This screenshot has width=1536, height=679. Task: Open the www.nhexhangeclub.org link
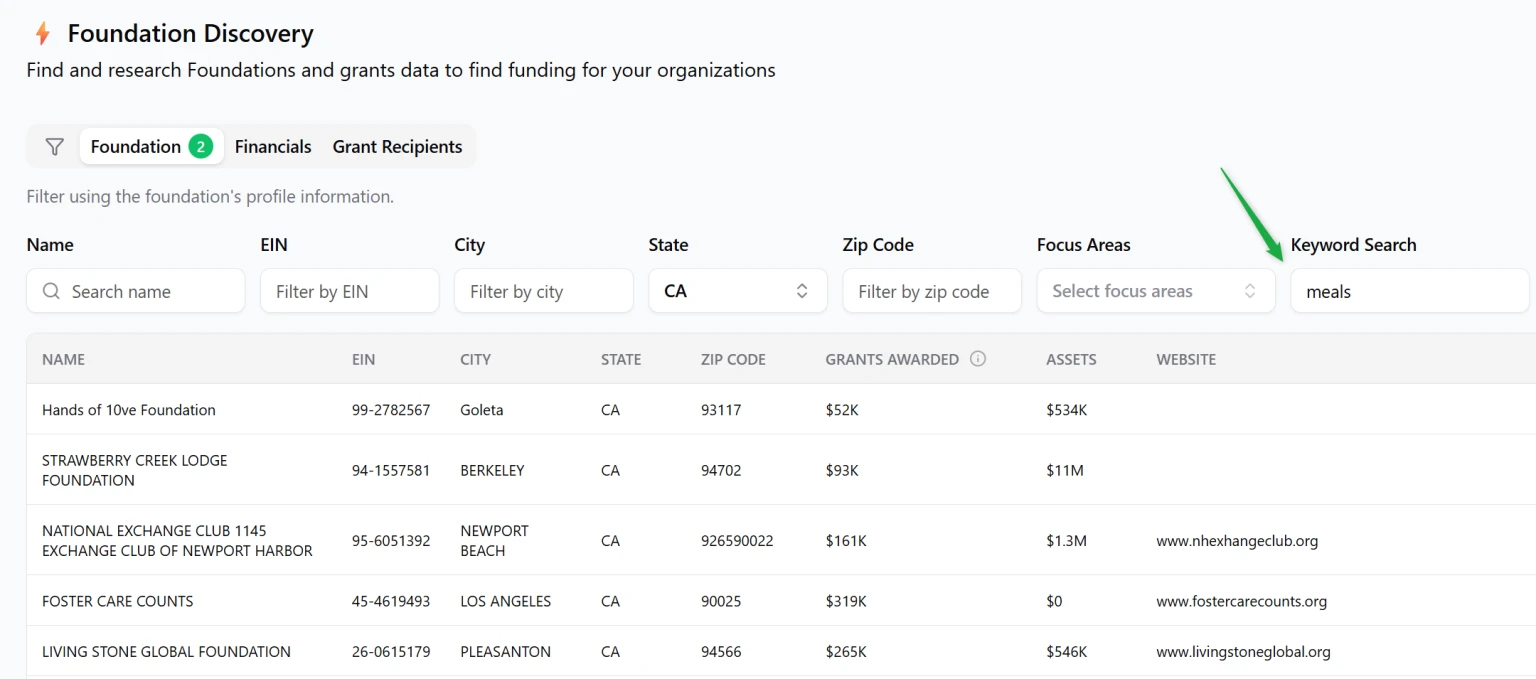coord(1237,541)
